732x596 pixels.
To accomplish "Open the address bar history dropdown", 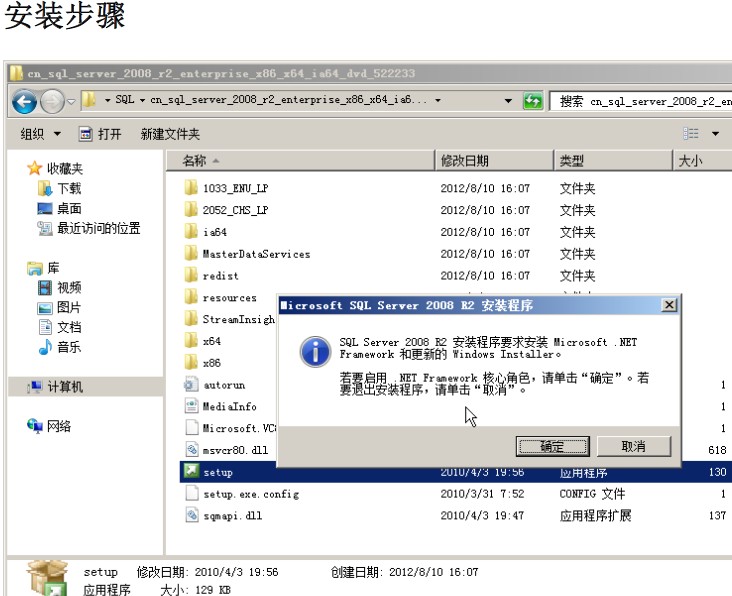I will coord(509,101).
